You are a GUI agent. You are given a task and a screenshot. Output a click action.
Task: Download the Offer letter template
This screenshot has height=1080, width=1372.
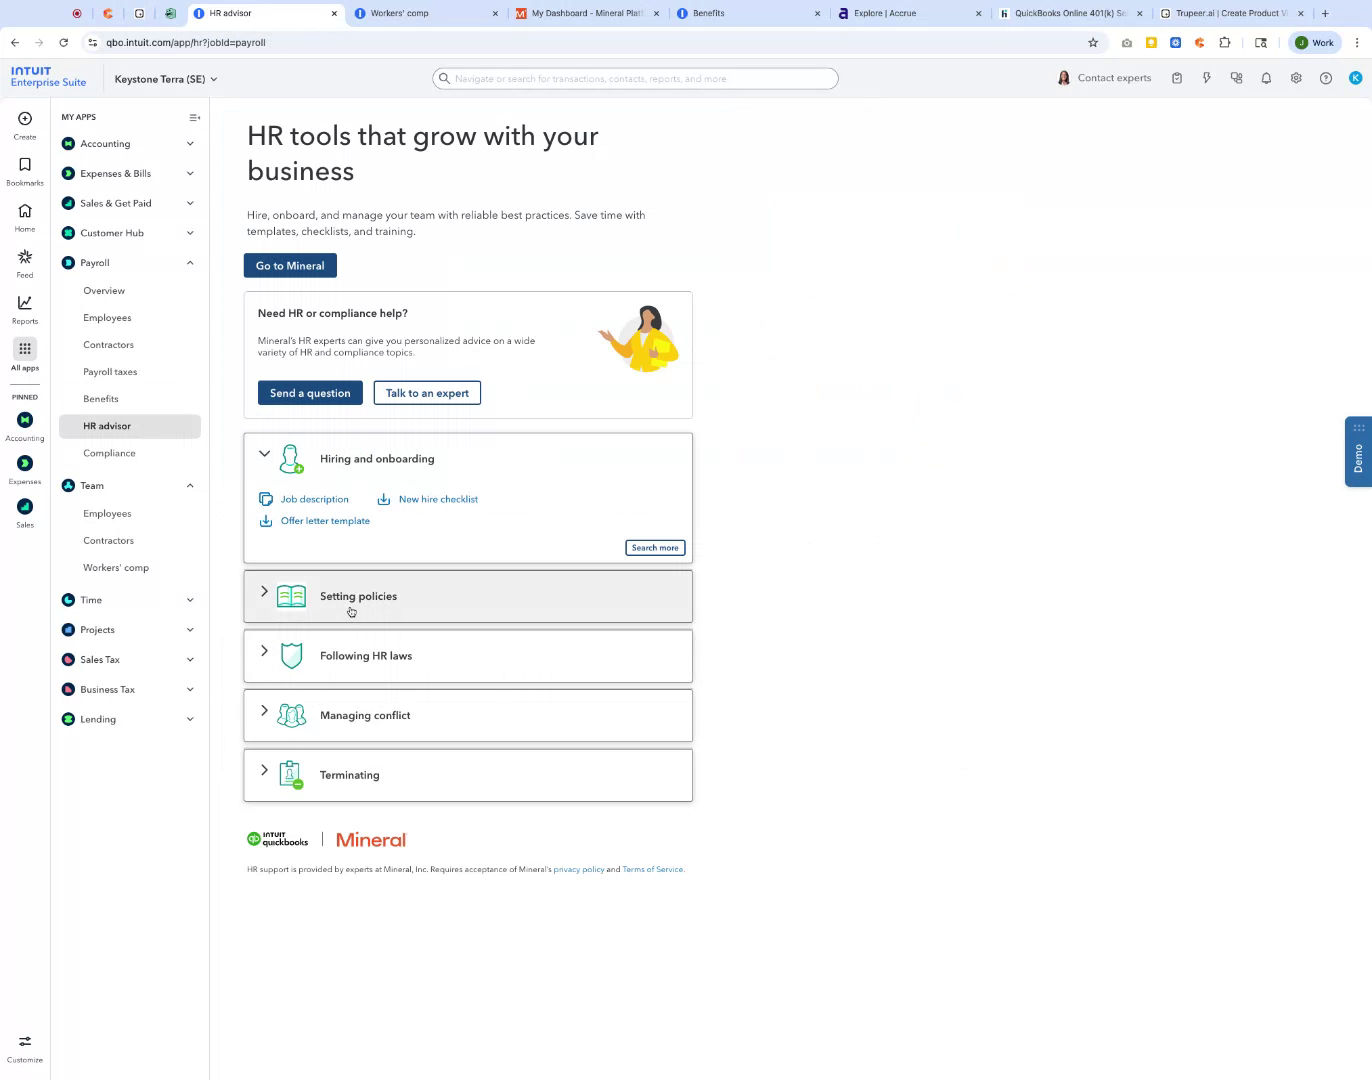pos(325,521)
